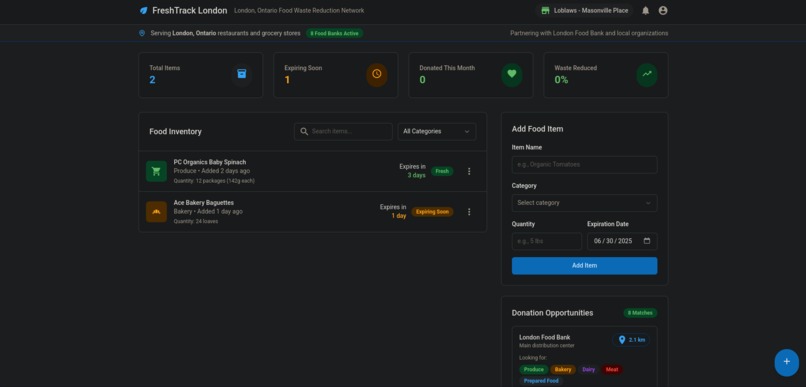Click 'Quantity: 12 packages (142g each)' text

point(214,181)
